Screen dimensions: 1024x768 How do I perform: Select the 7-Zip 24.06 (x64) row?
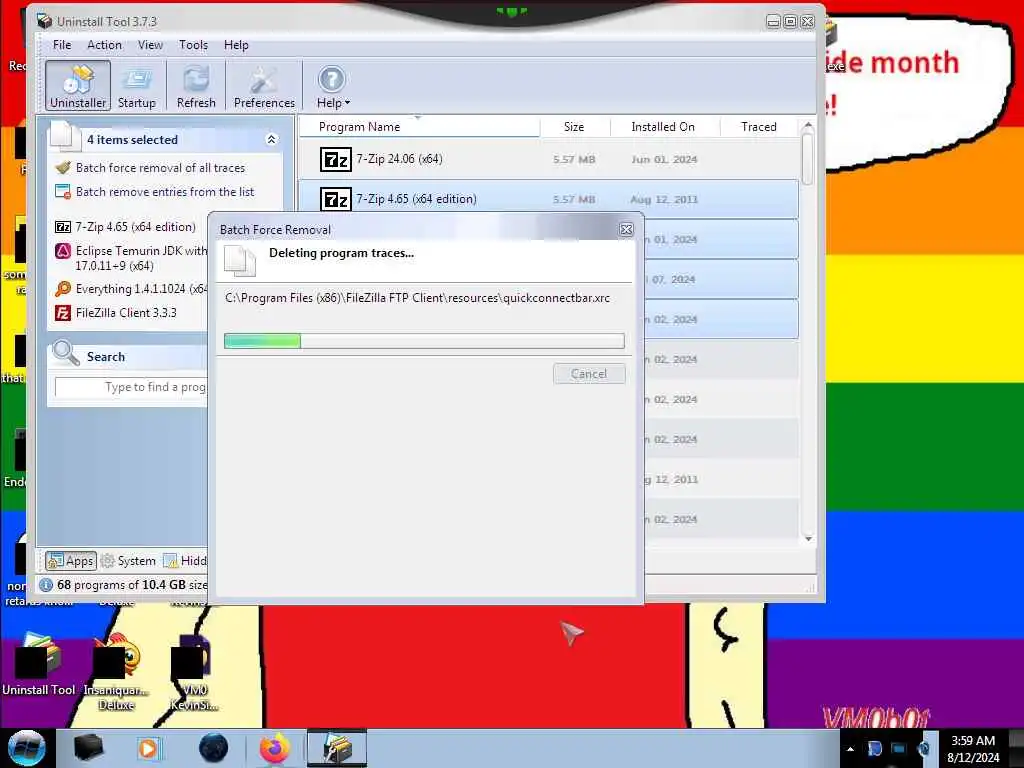click(x=549, y=159)
